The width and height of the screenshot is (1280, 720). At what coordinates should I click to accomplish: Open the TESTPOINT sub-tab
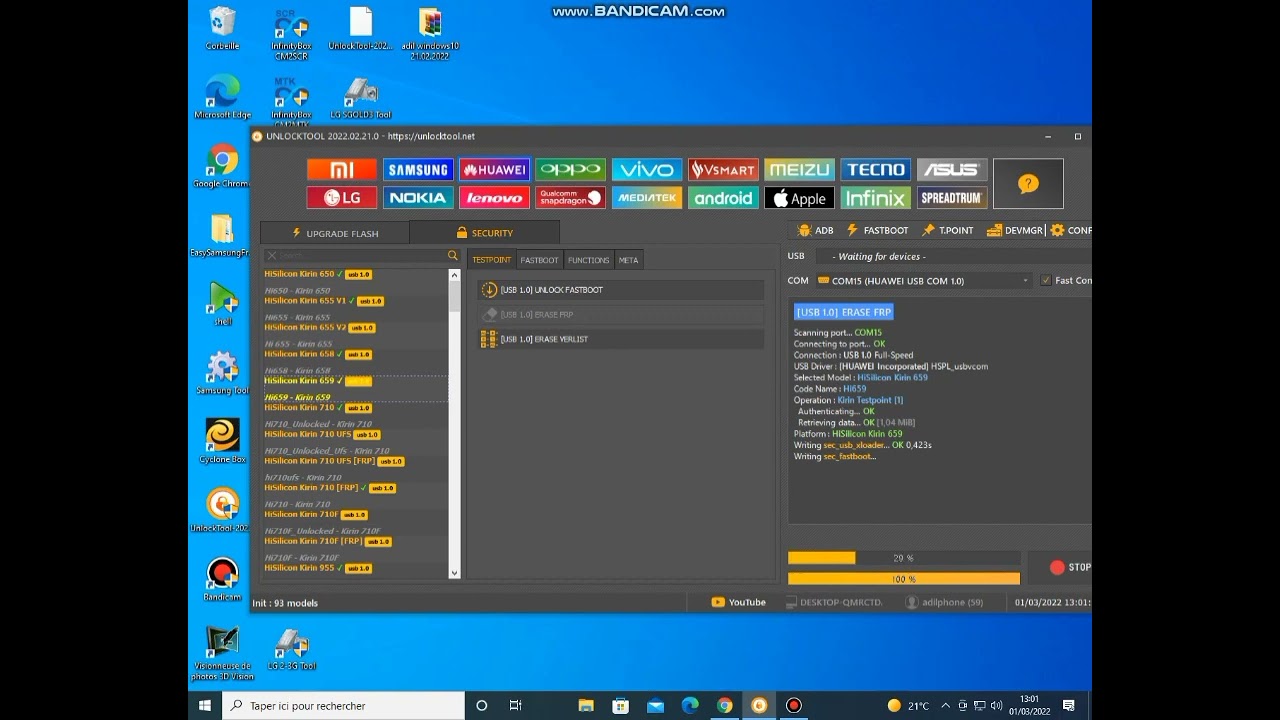coord(491,260)
